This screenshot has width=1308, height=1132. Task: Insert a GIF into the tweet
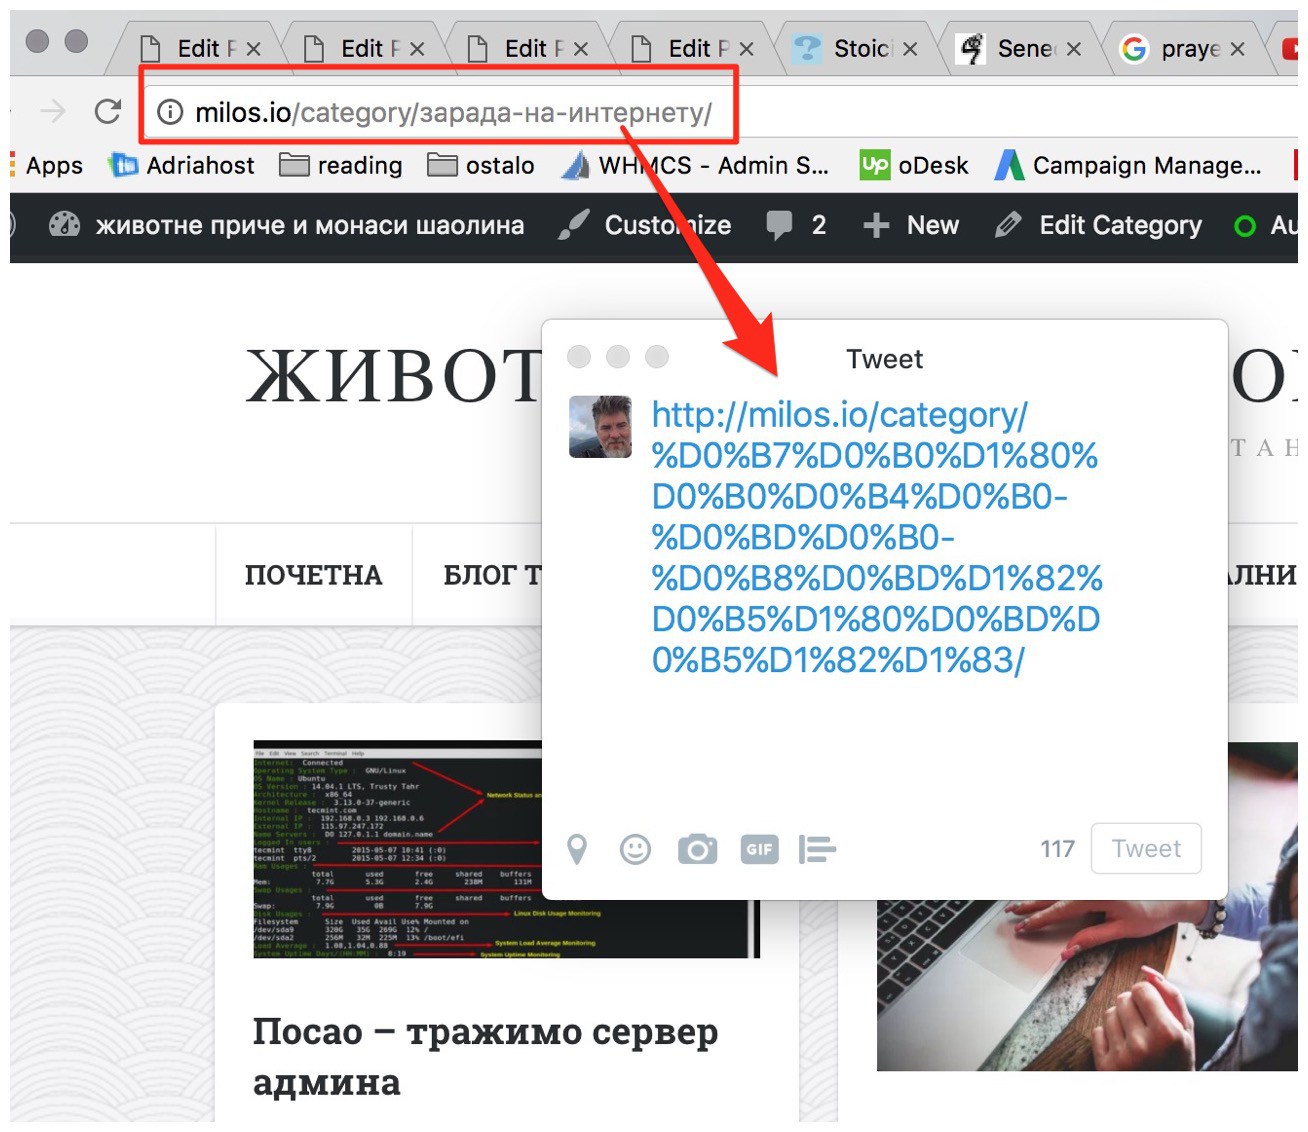[x=759, y=849]
